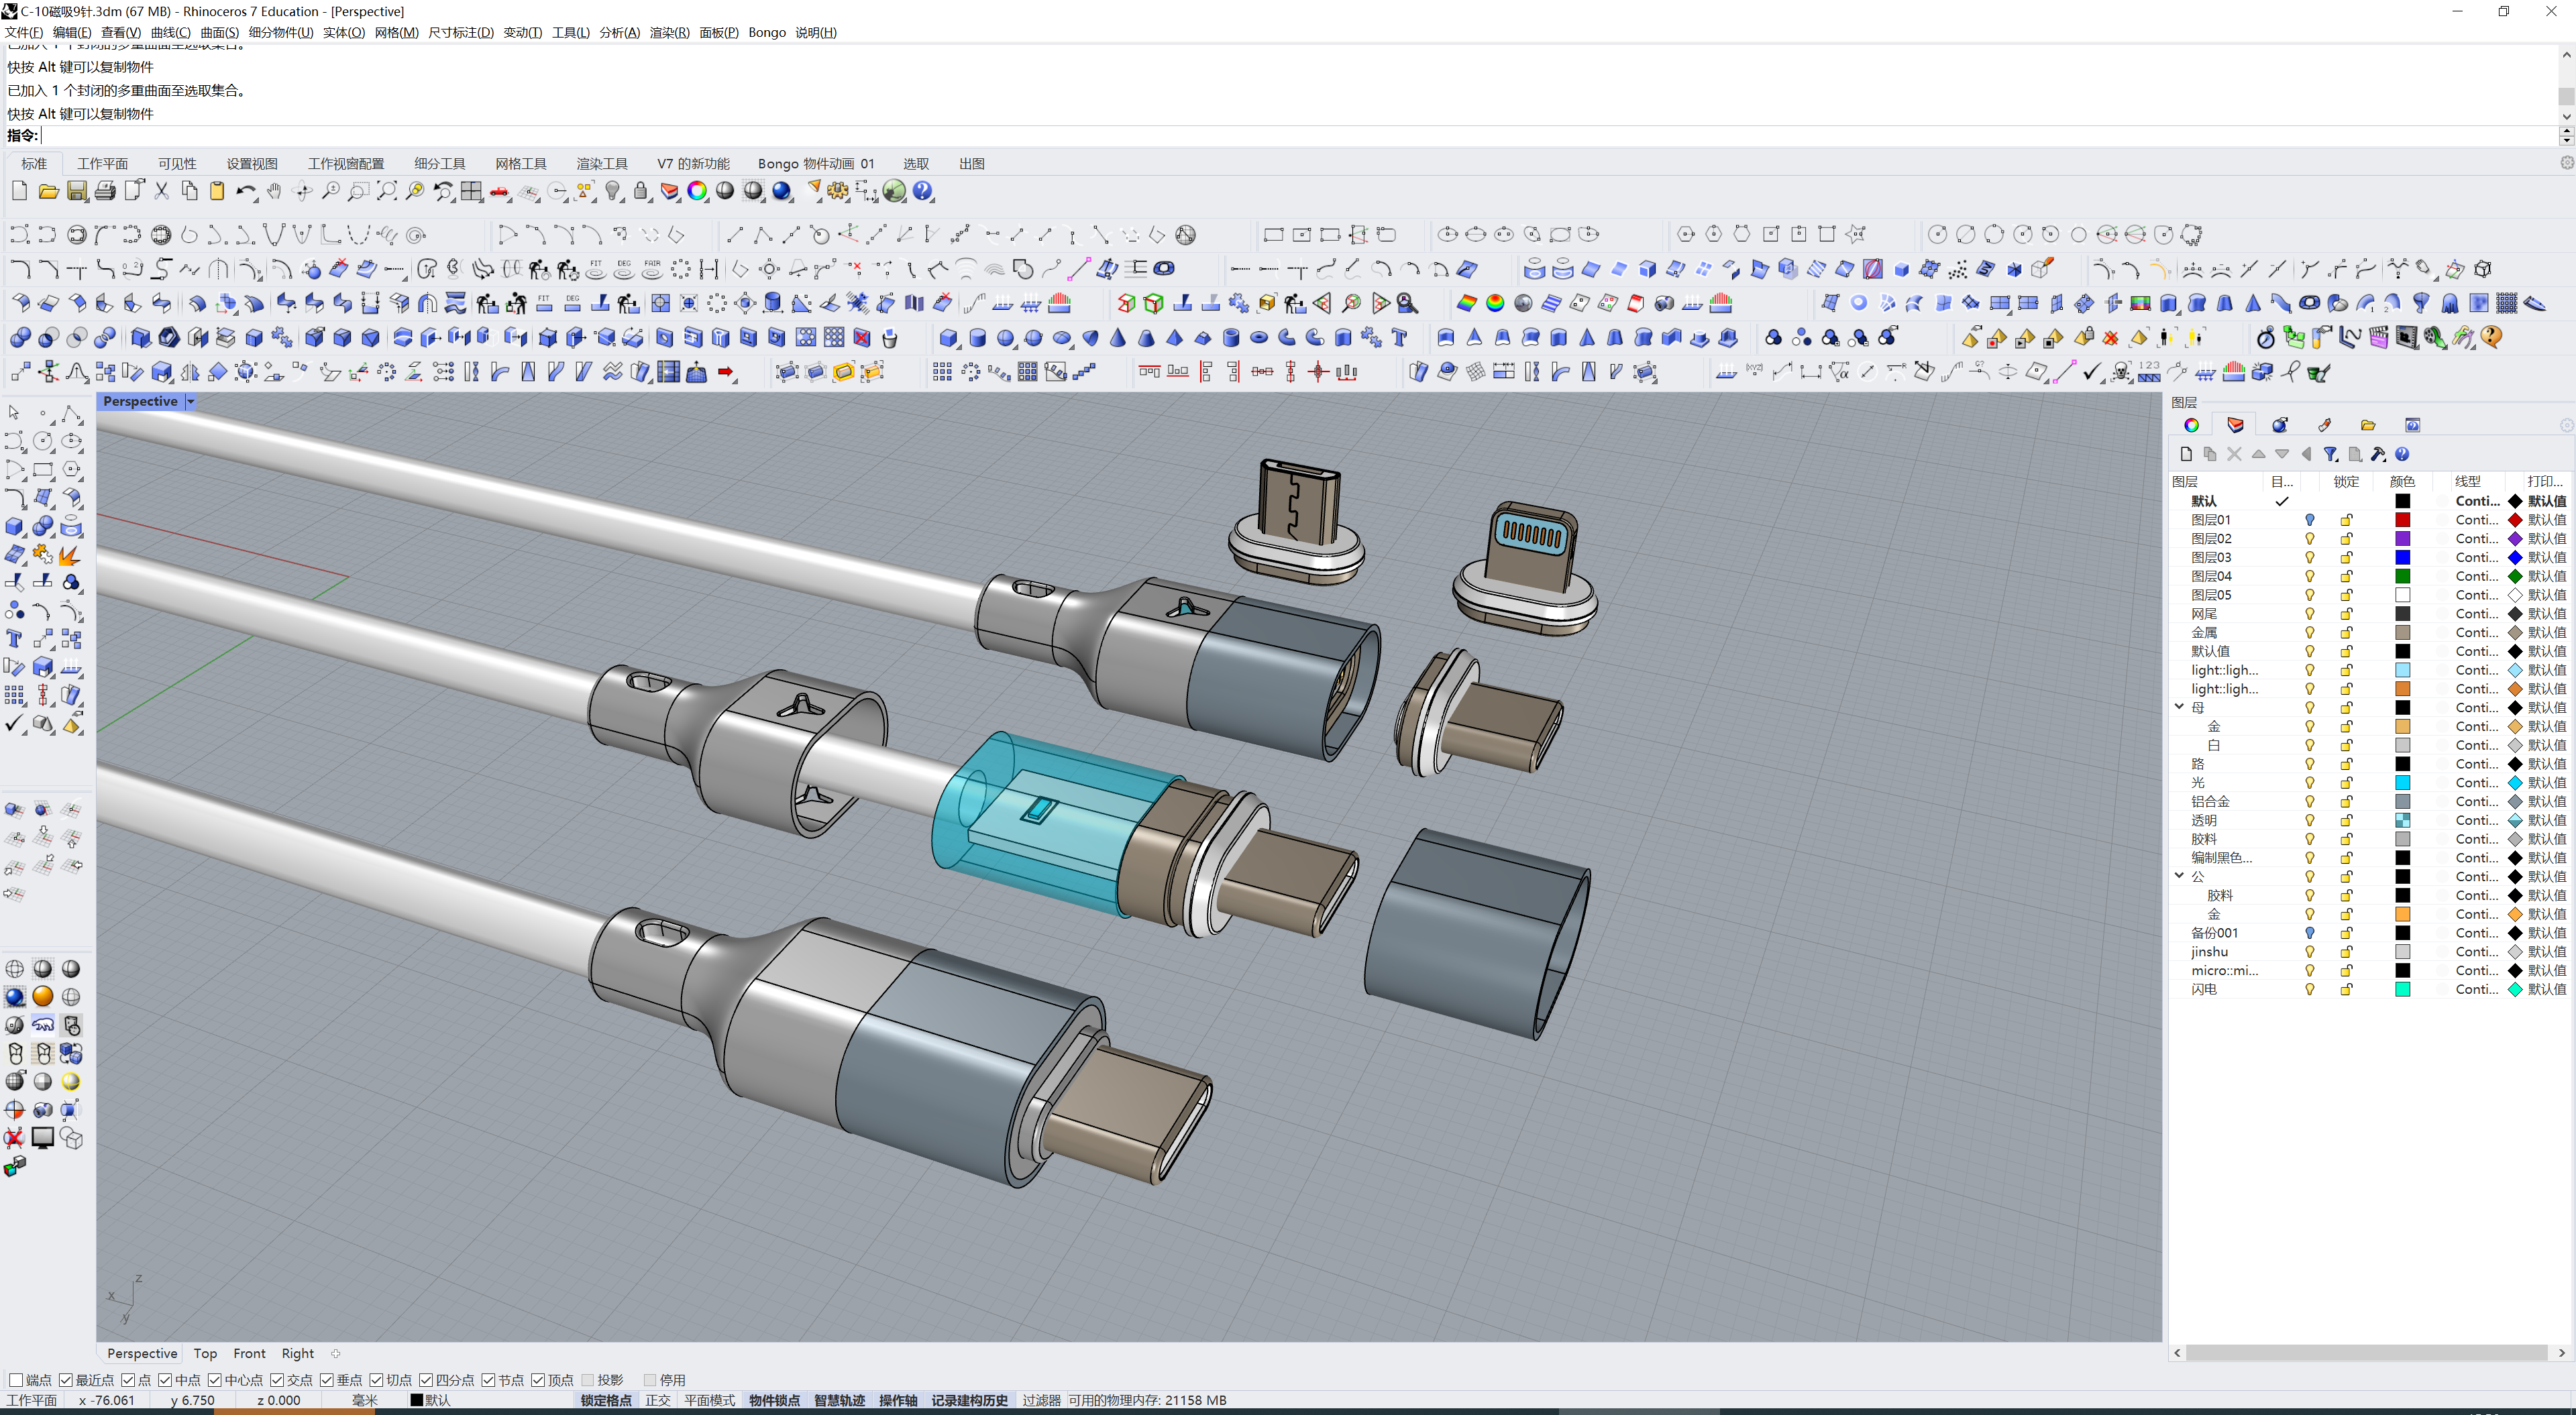The height and width of the screenshot is (1415, 2576).
Task: Open the Perspective viewport dropdown
Action: (191, 401)
